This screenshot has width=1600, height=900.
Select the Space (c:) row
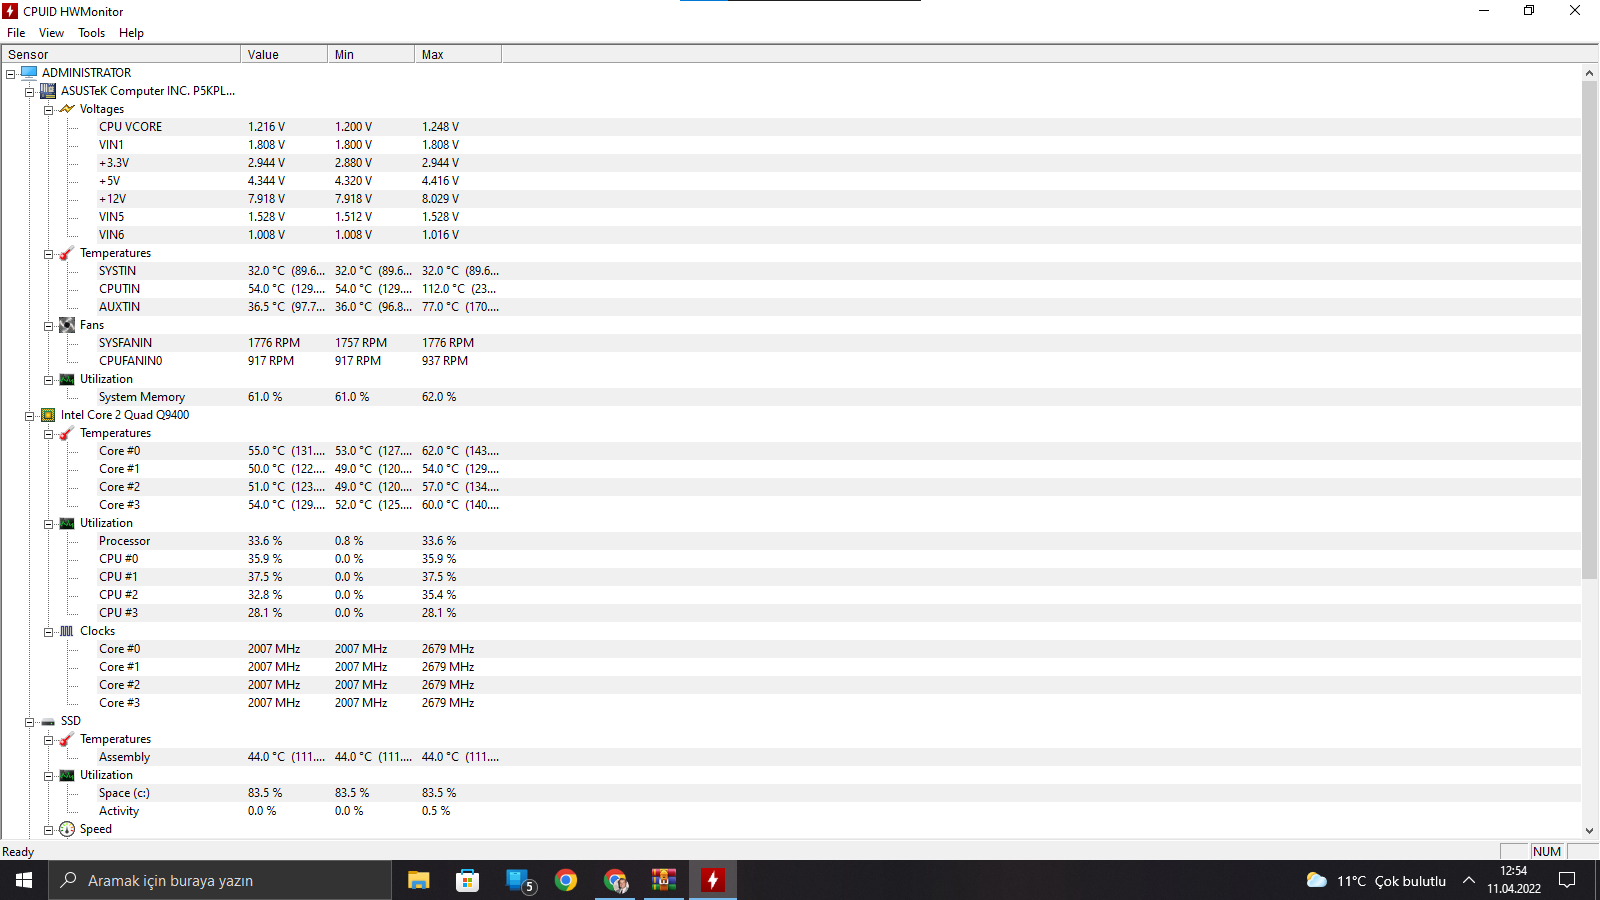(x=791, y=793)
